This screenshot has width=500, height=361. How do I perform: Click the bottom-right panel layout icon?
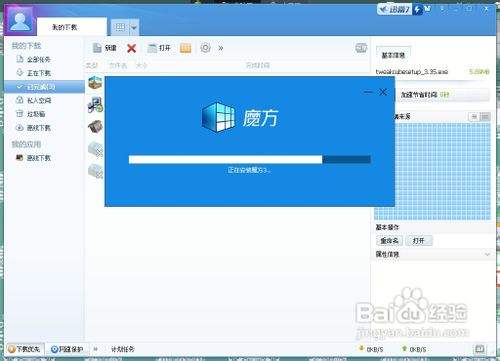(480, 349)
